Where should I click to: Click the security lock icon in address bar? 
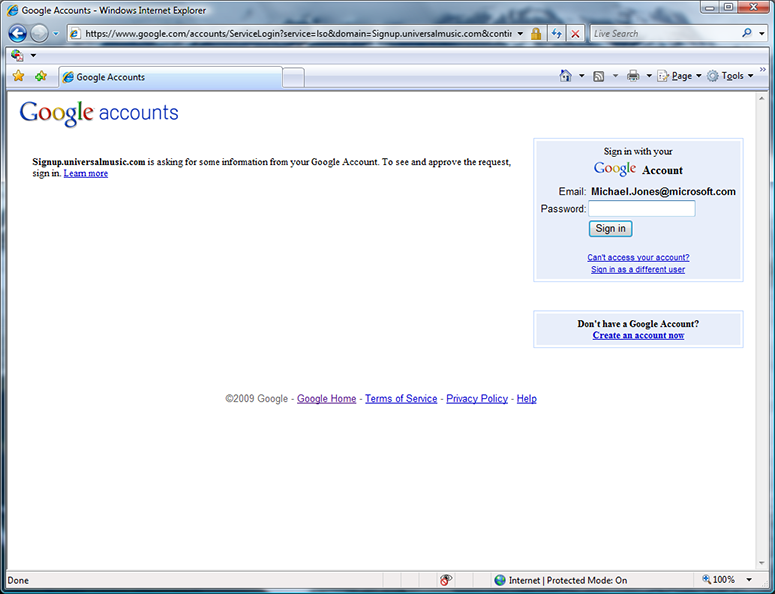[536, 33]
